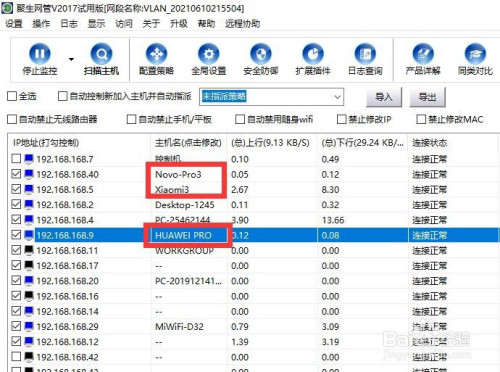Click the 停止监控 pause icon
The width and height of the screenshot is (500, 372).
pyautogui.click(x=40, y=53)
